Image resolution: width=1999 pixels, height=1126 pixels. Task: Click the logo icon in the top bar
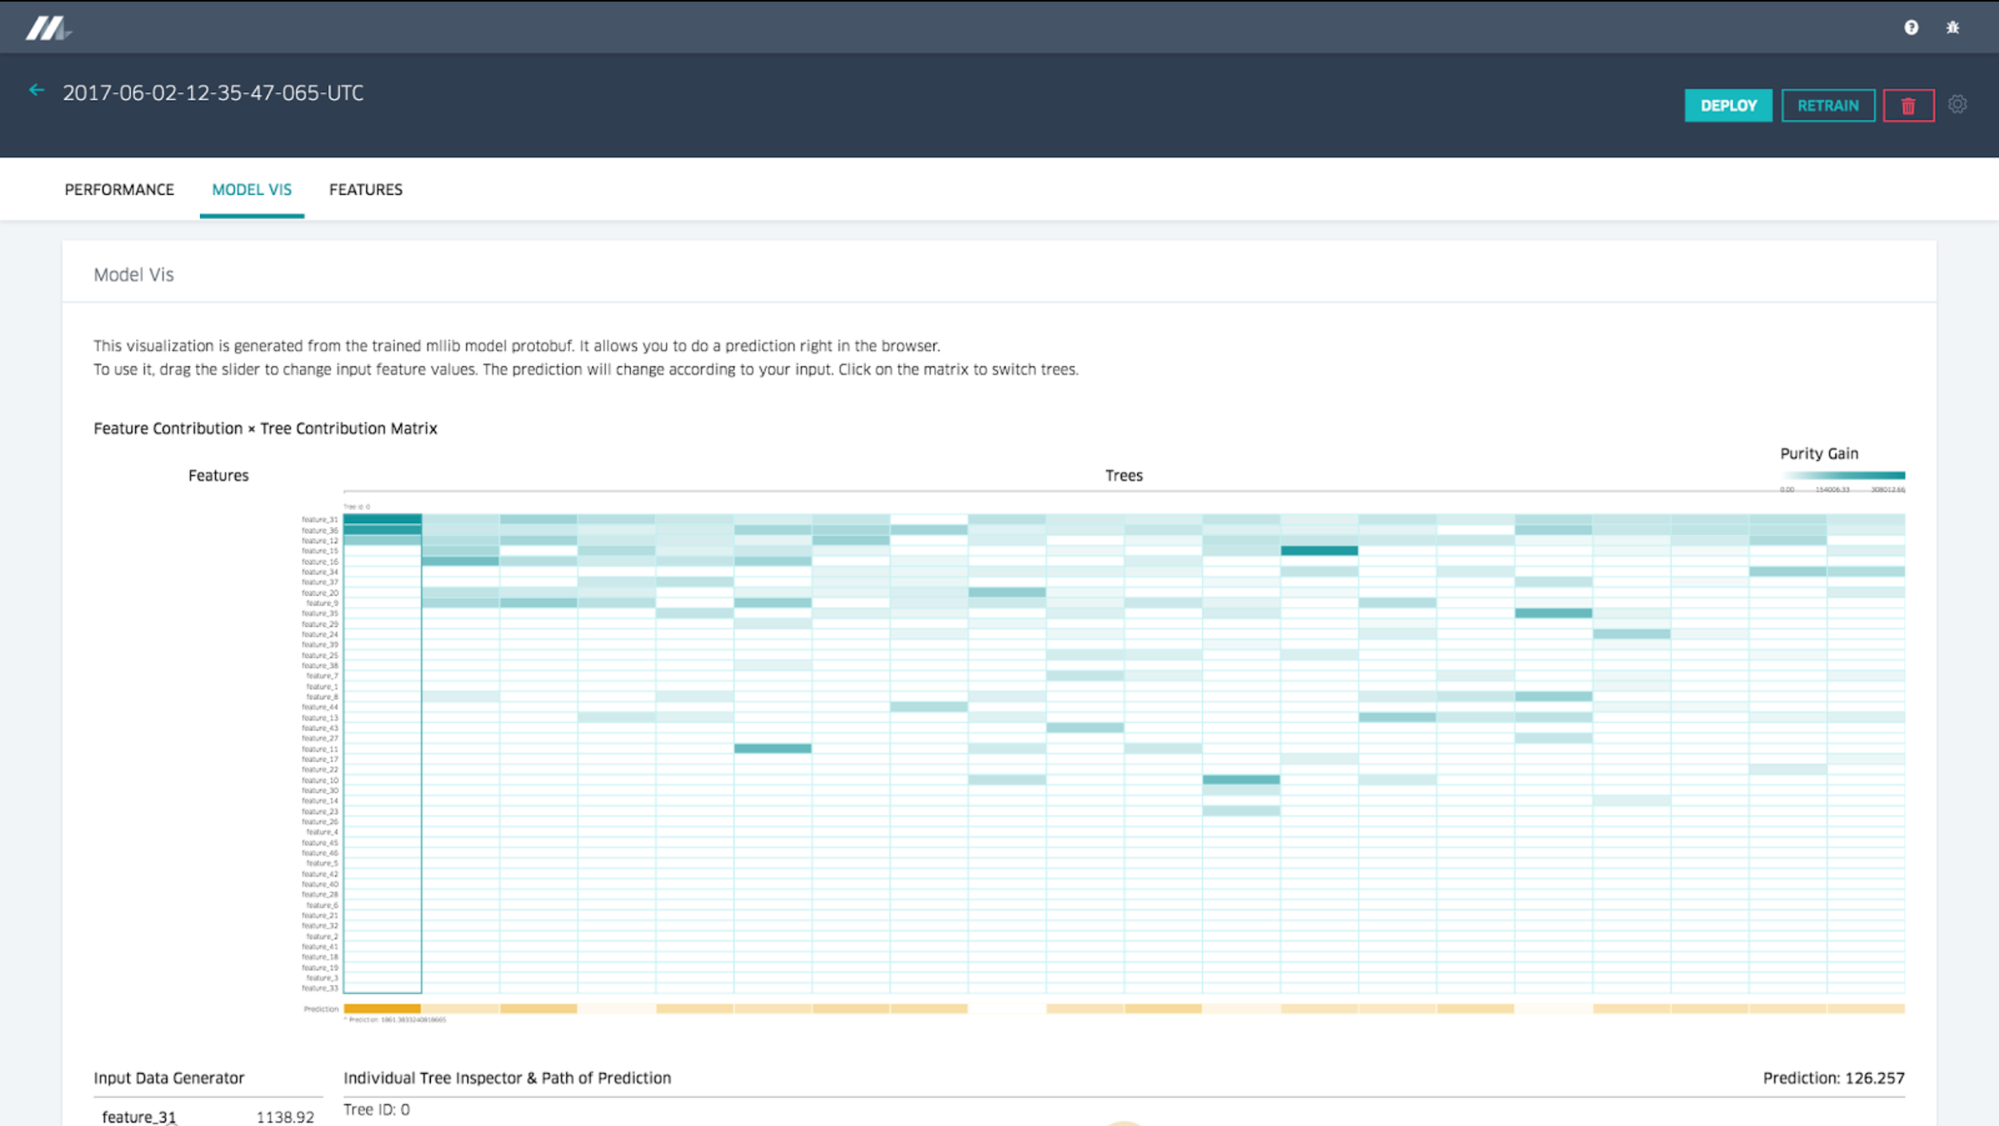(x=47, y=28)
